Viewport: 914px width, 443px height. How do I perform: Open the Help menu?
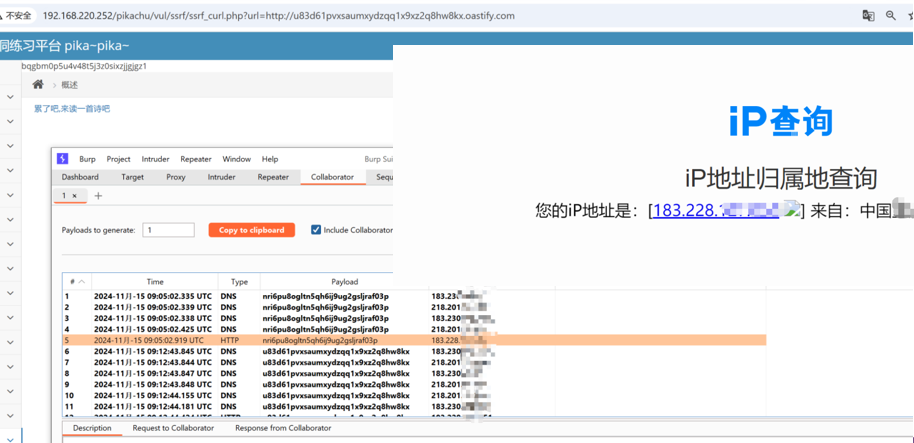[x=270, y=159]
